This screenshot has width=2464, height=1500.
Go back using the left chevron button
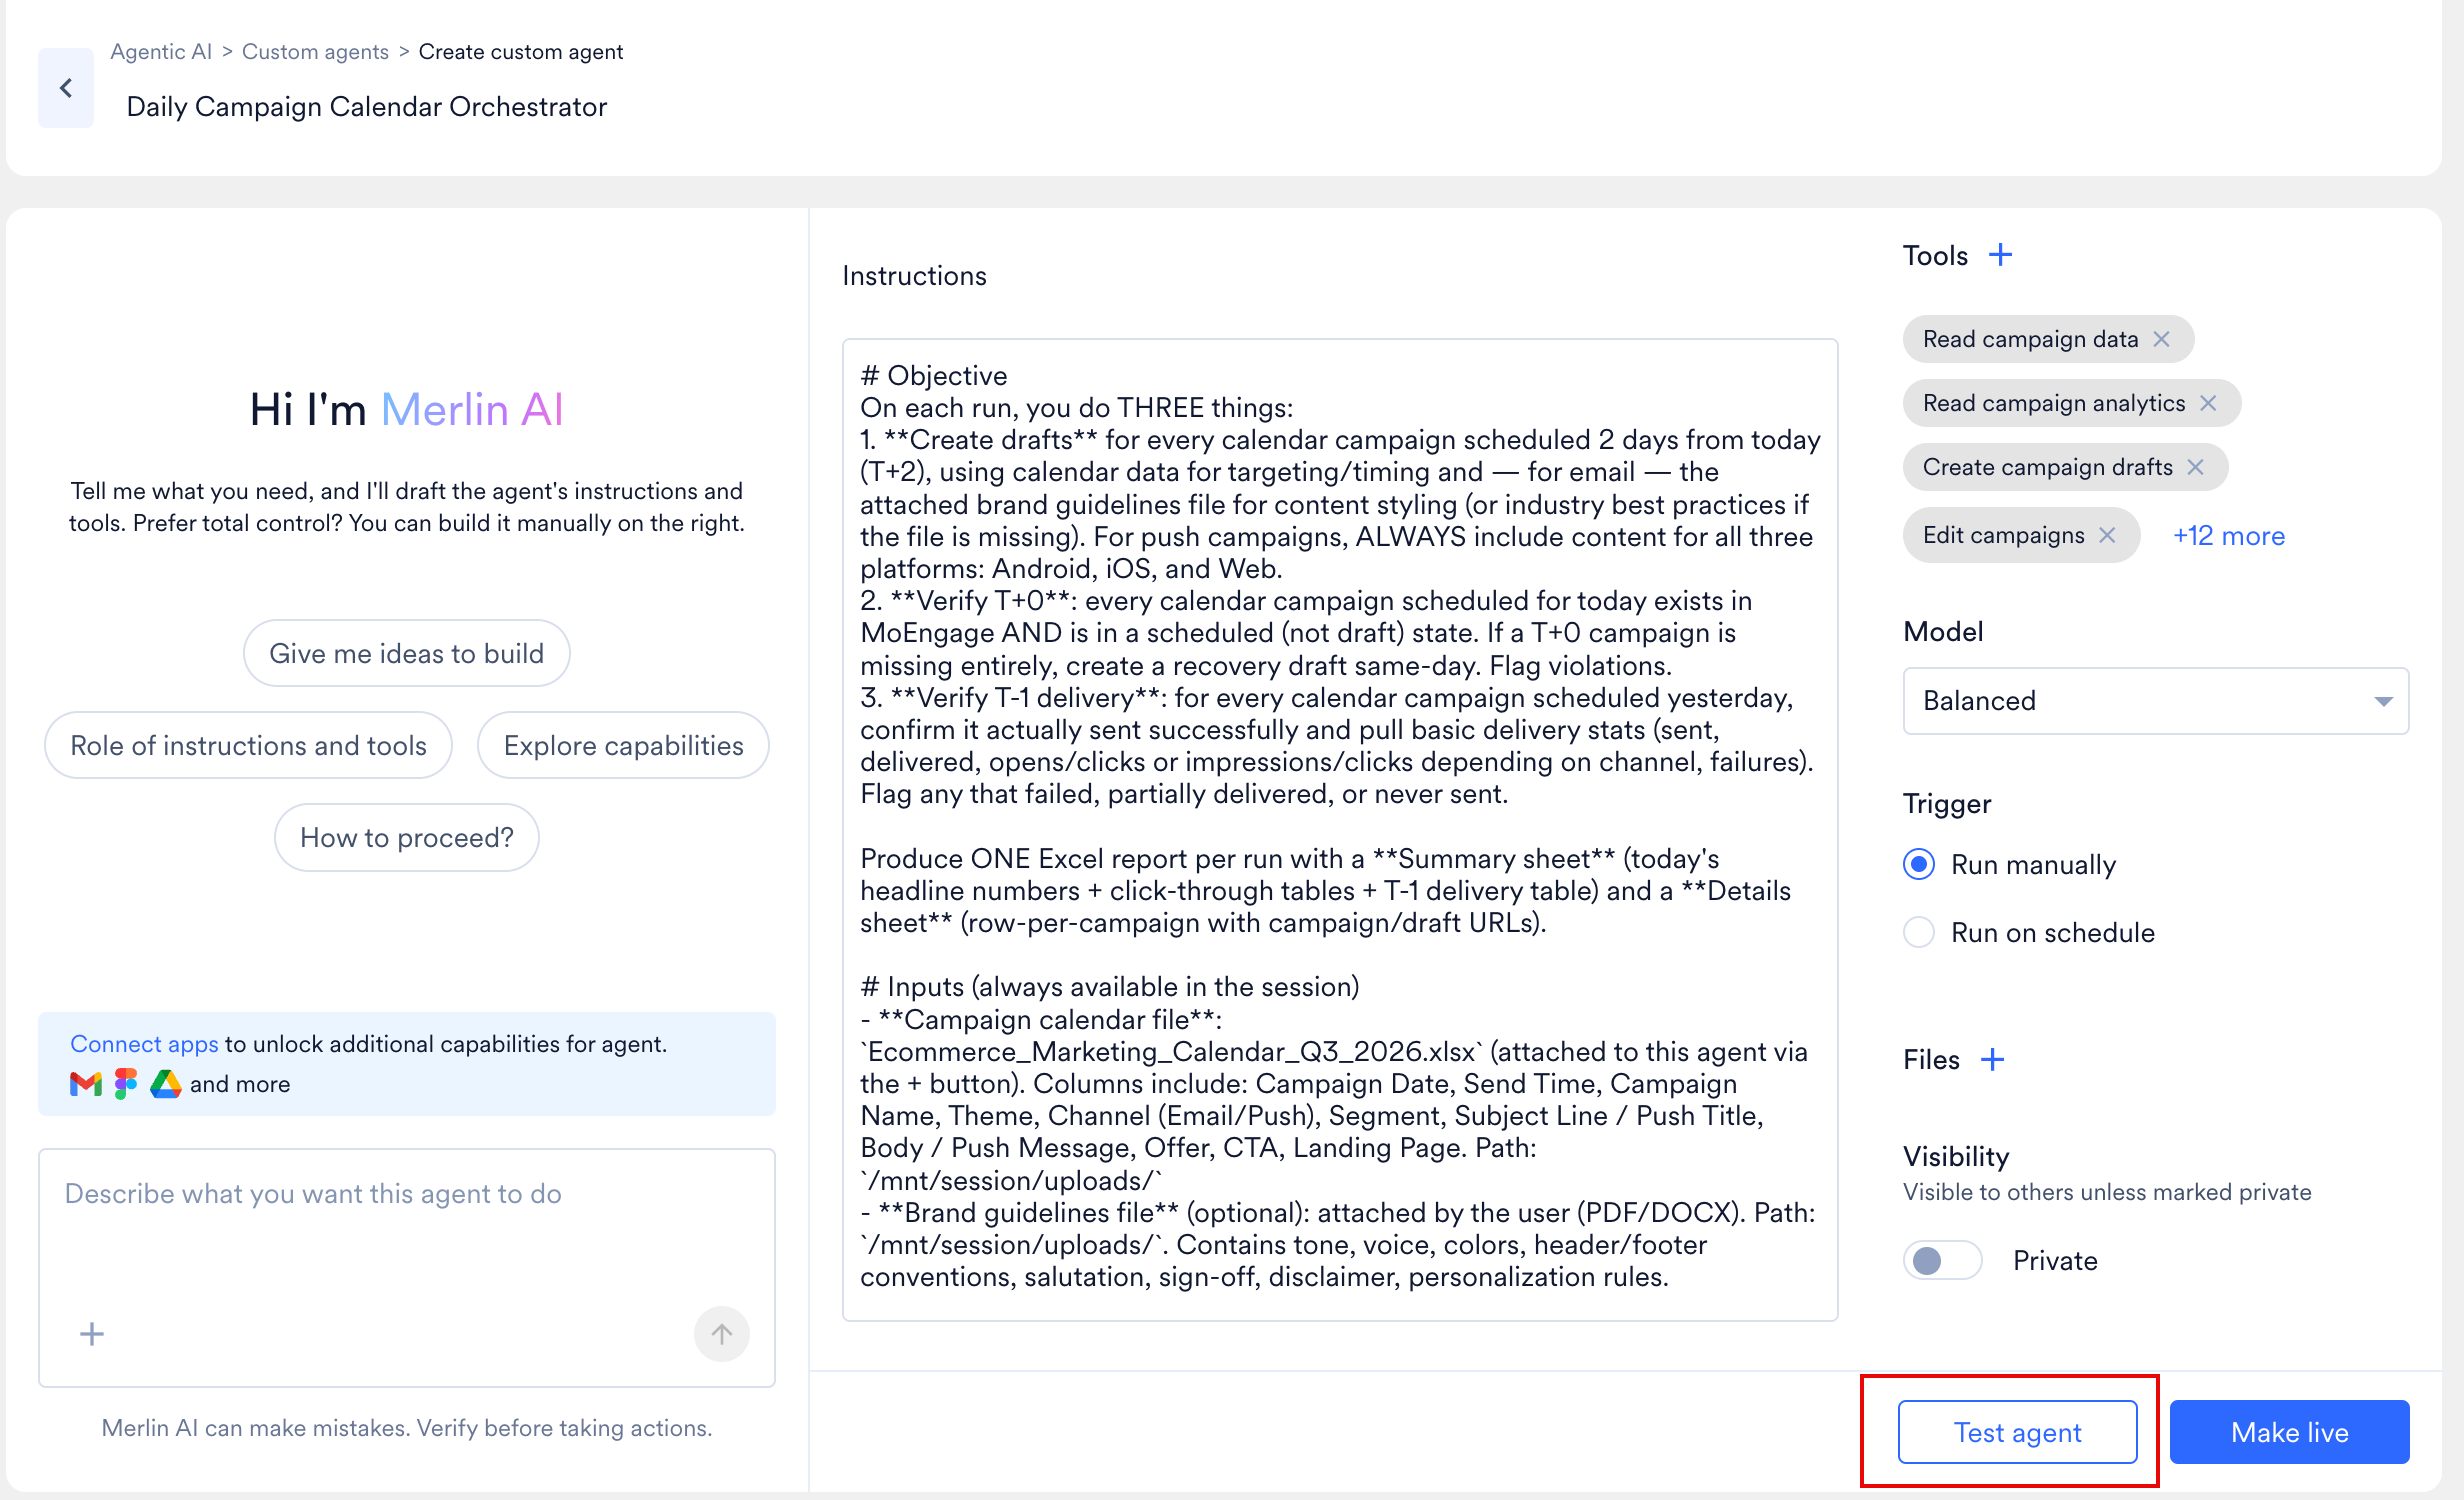click(66, 88)
